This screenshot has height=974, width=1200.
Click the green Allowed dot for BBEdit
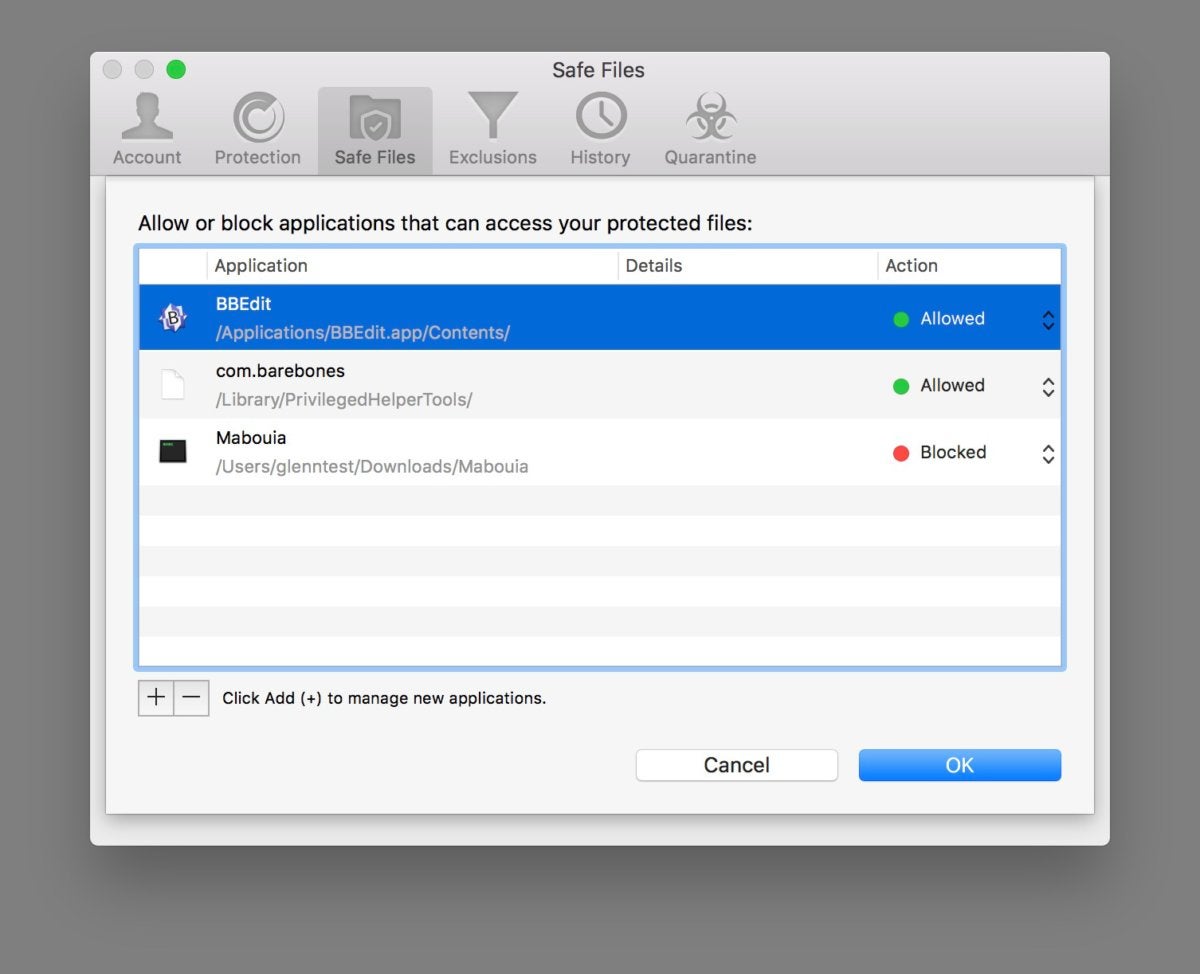[x=901, y=319]
